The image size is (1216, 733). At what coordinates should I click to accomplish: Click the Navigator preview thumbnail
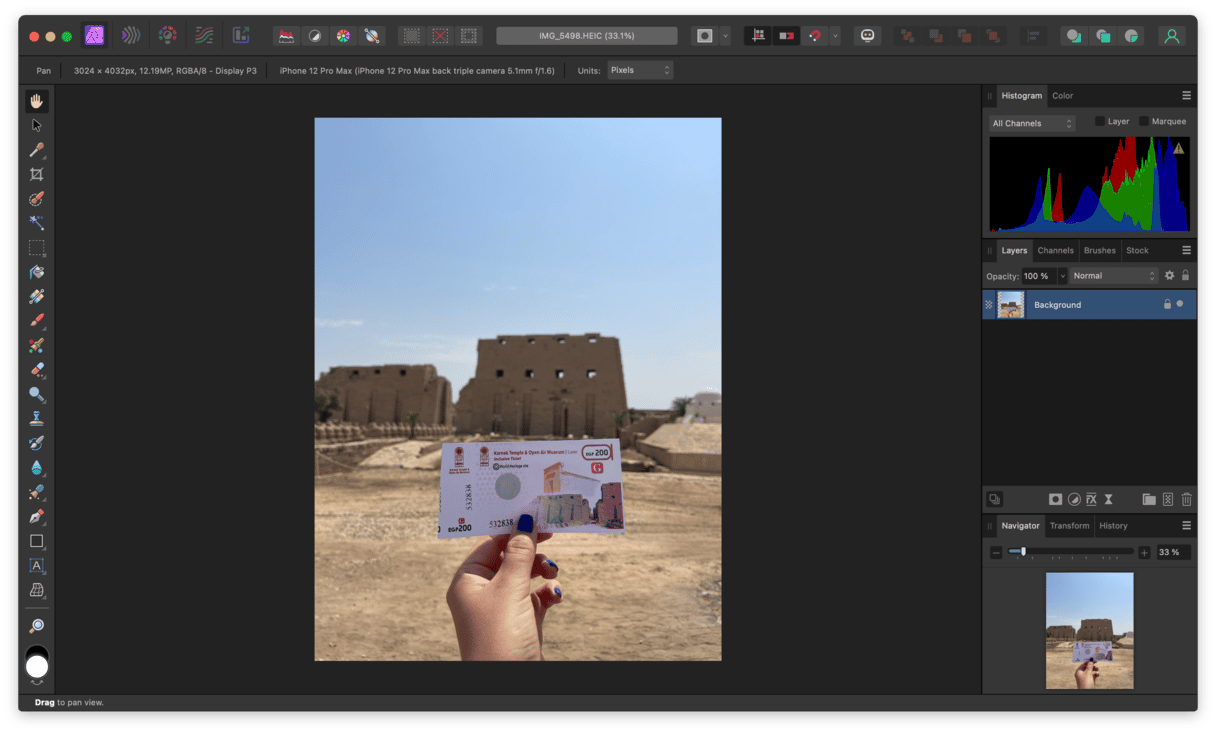pos(1089,630)
